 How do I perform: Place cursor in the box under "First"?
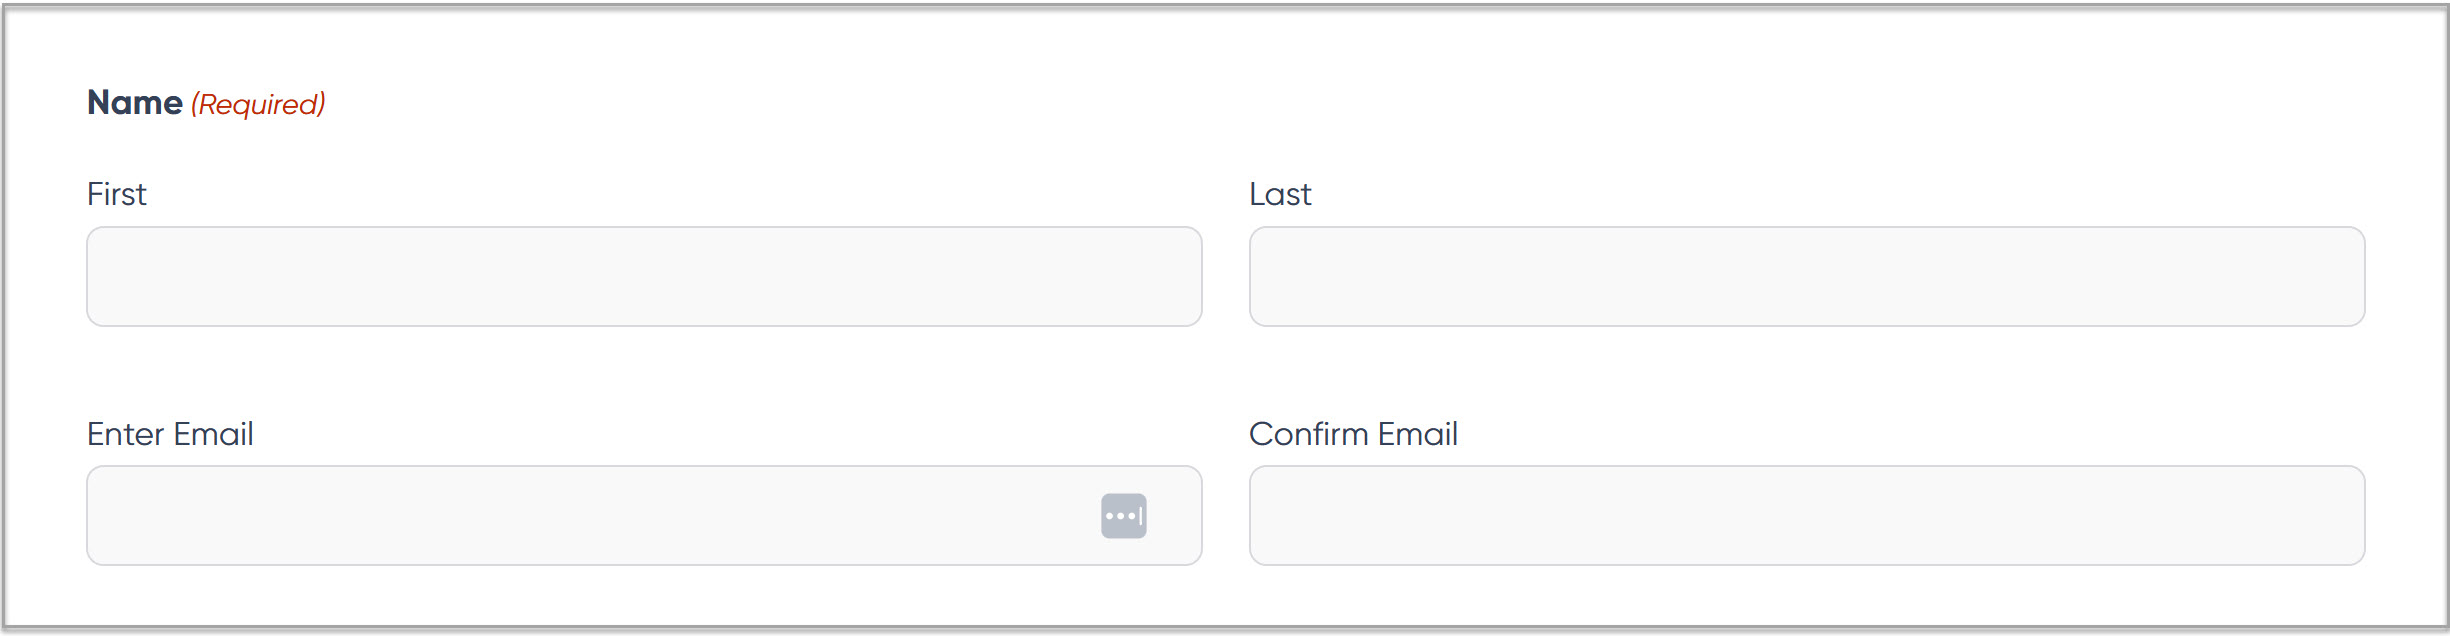pyautogui.click(x=644, y=276)
